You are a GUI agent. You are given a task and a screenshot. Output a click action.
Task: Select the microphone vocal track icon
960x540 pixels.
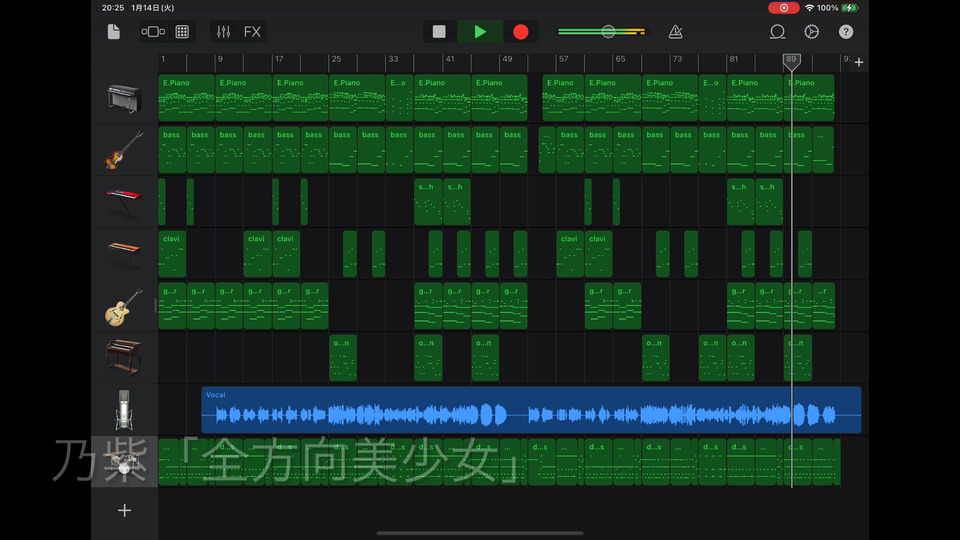(x=124, y=410)
